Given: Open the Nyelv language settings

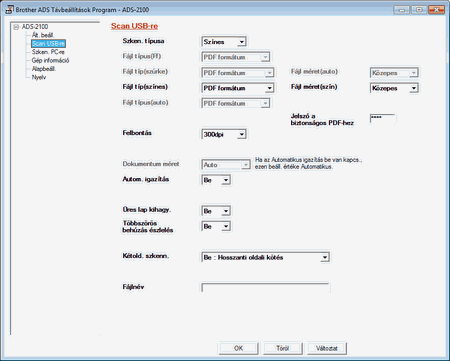Looking at the screenshot, I should click(x=39, y=77).
